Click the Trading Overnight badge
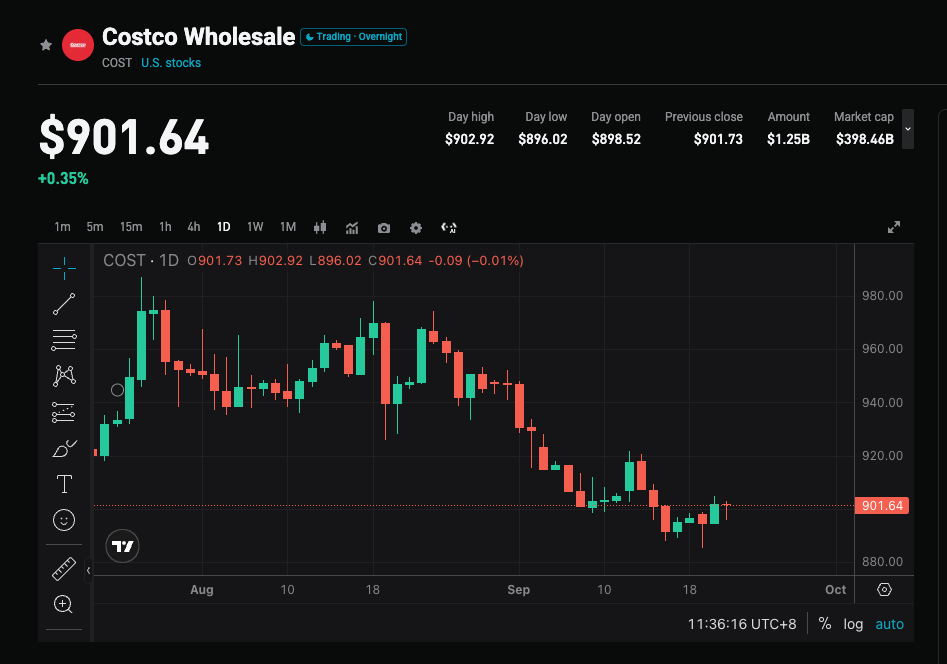The width and height of the screenshot is (947, 664). point(353,37)
